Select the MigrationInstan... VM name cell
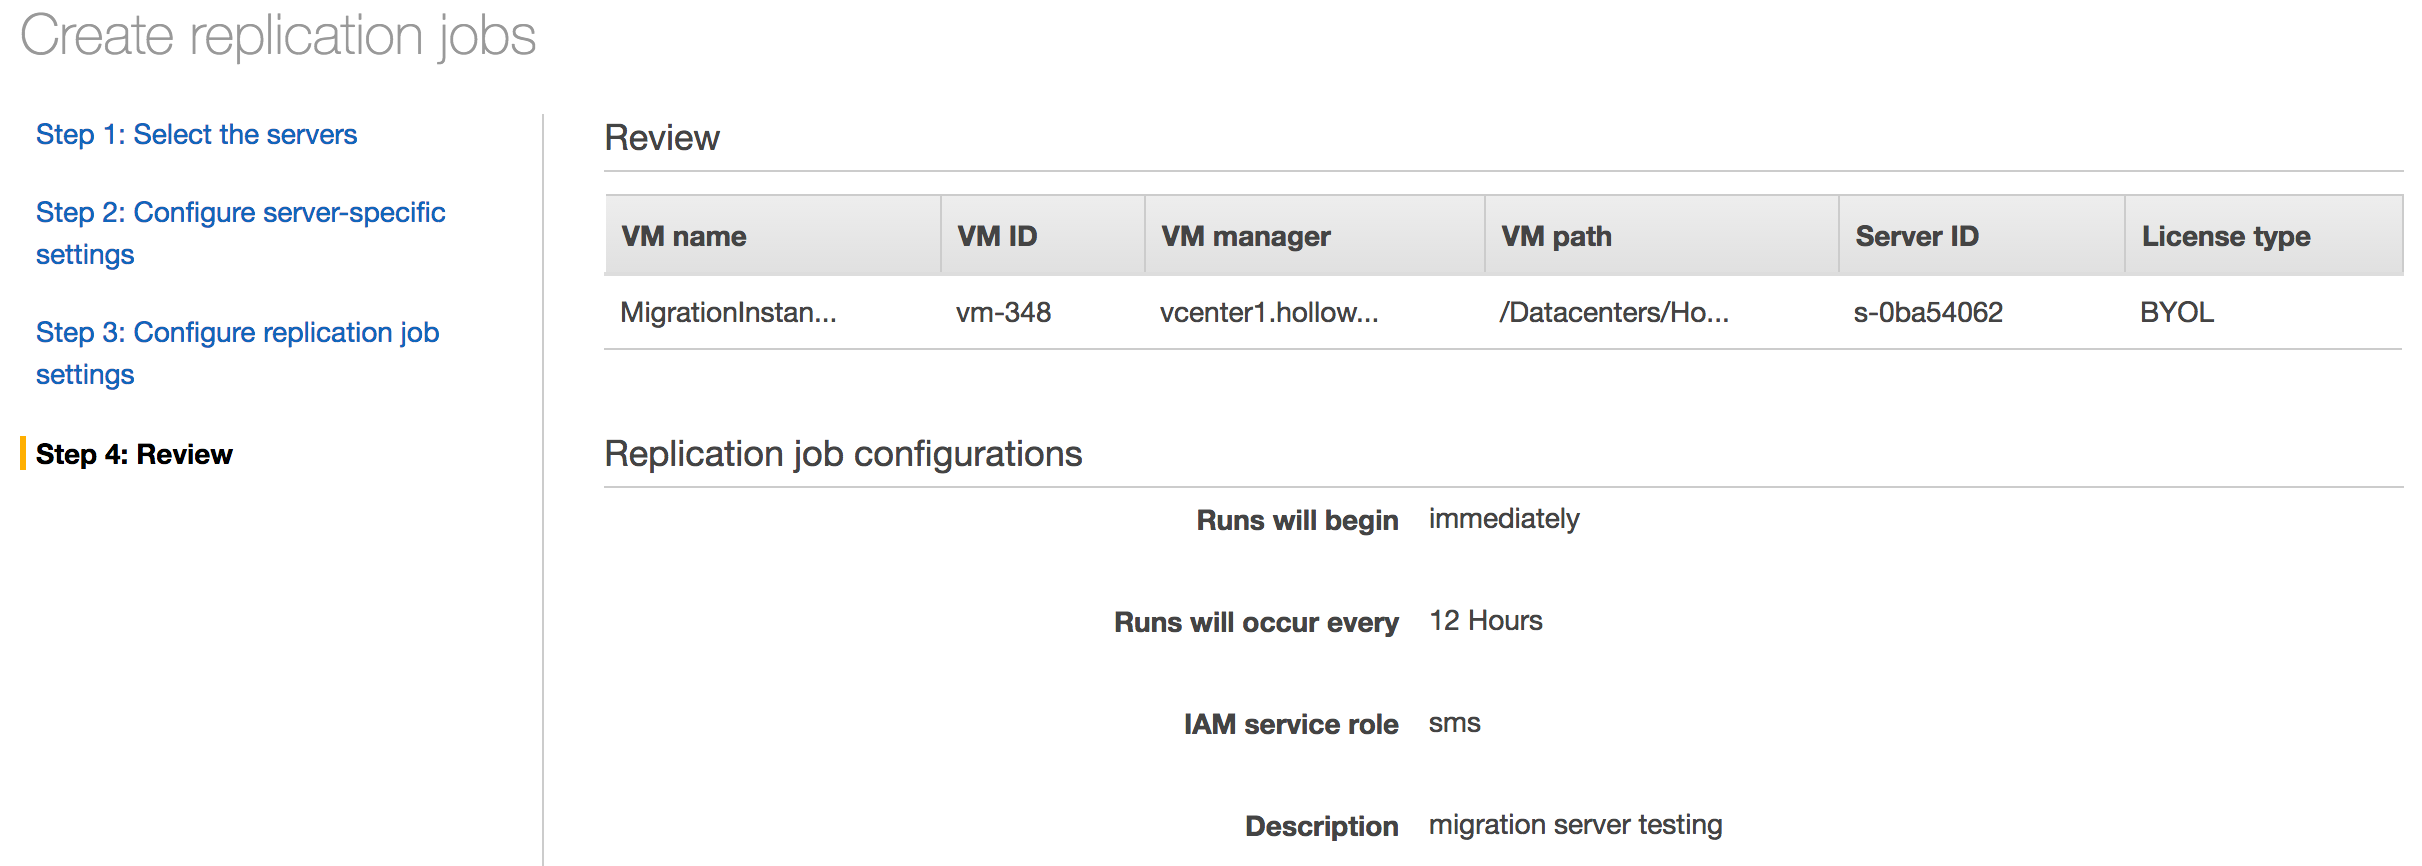 coord(728,312)
